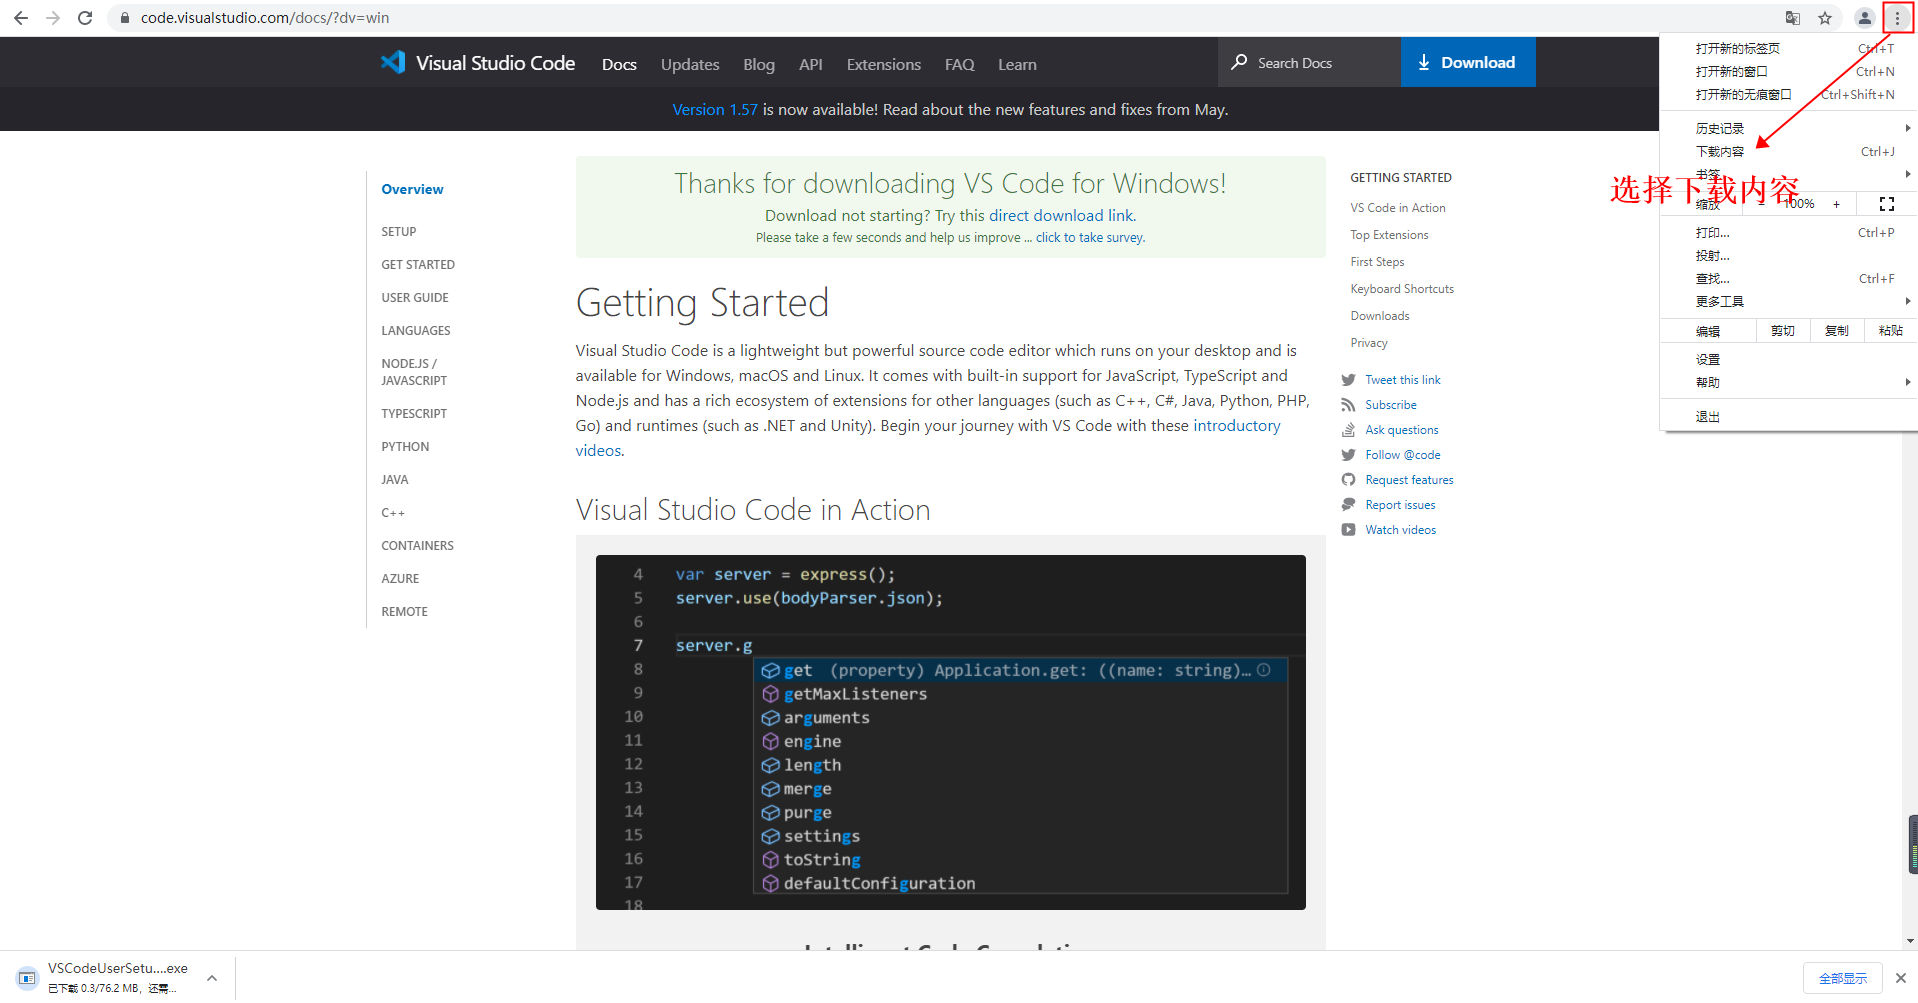Click the info icon on get suggestion
The image size is (1918, 1003).
pyautogui.click(x=1264, y=670)
